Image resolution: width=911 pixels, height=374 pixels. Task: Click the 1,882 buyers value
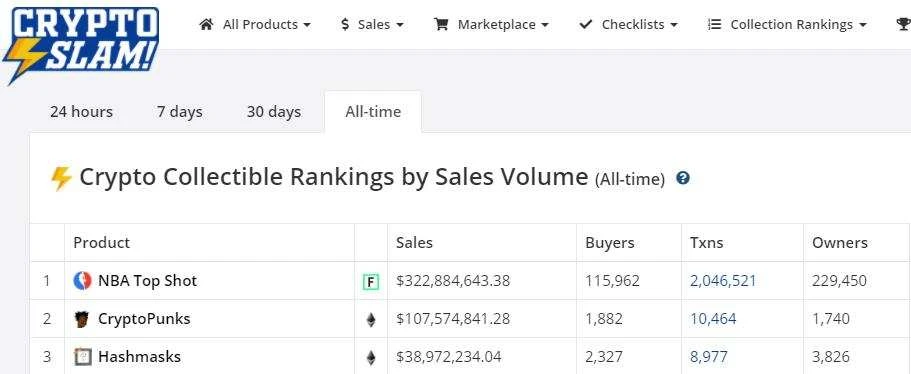pyautogui.click(x=604, y=319)
